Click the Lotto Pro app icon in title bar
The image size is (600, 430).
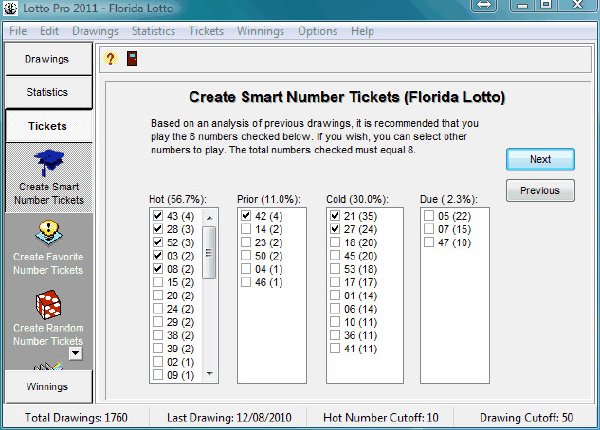(x=10, y=8)
